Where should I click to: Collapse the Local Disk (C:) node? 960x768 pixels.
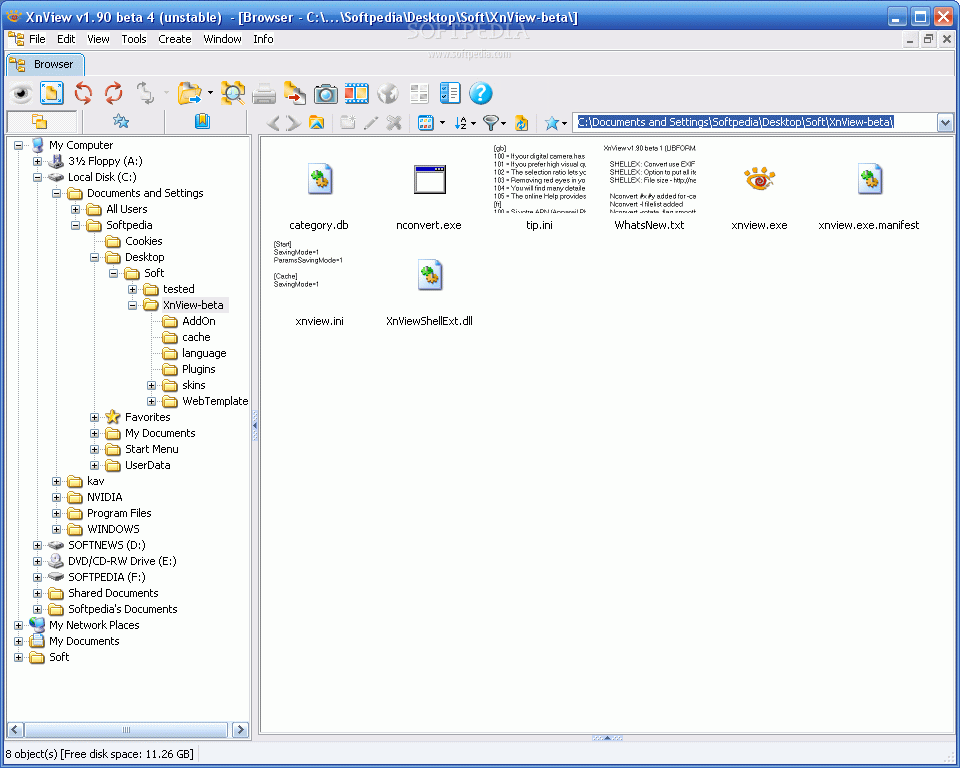click(37, 177)
